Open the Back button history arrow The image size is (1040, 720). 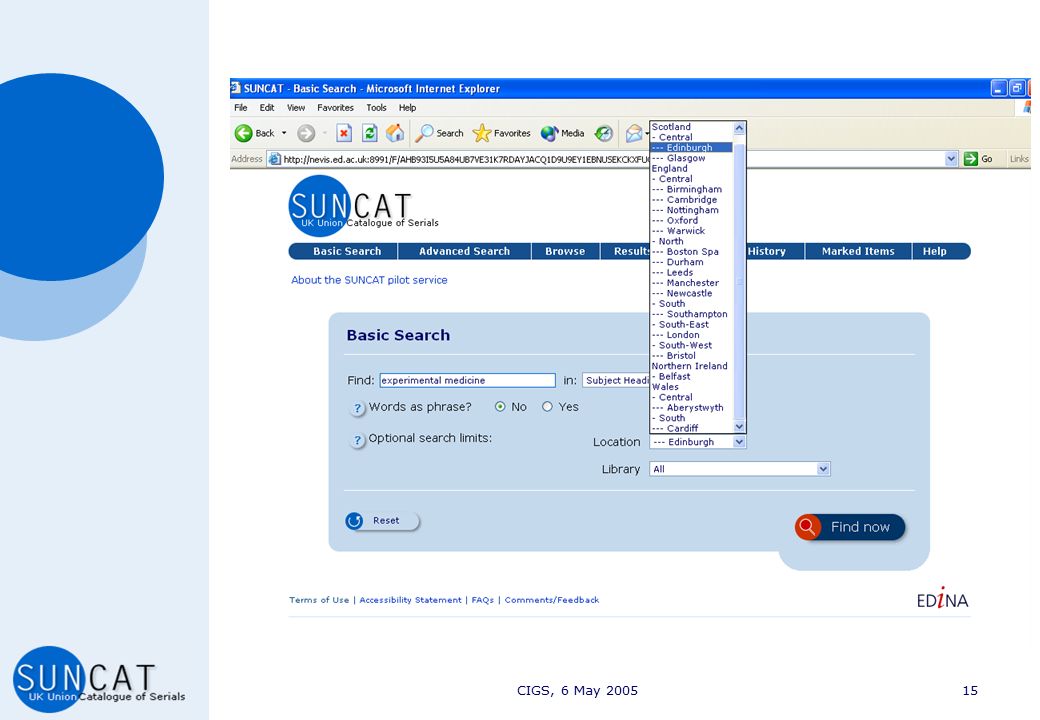(284, 133)
